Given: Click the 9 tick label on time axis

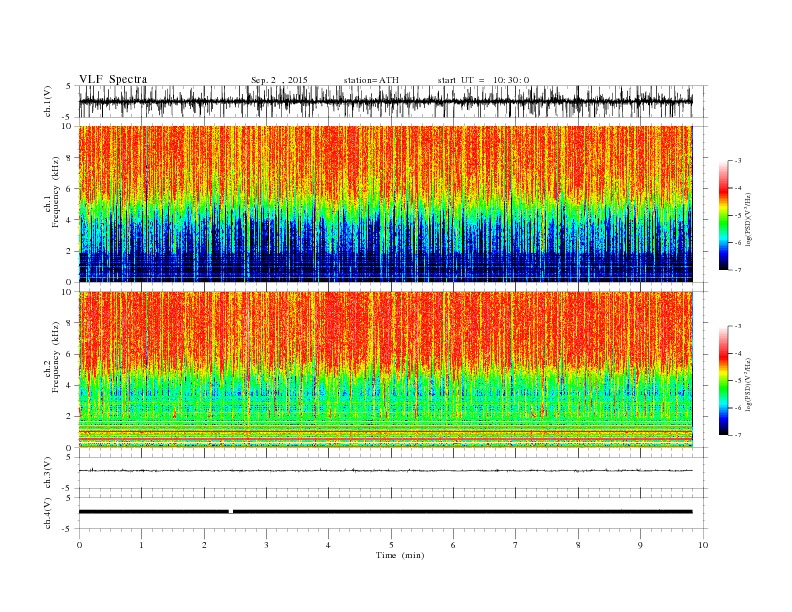Looking at the screenshot, I should click(x=640, y=545).
